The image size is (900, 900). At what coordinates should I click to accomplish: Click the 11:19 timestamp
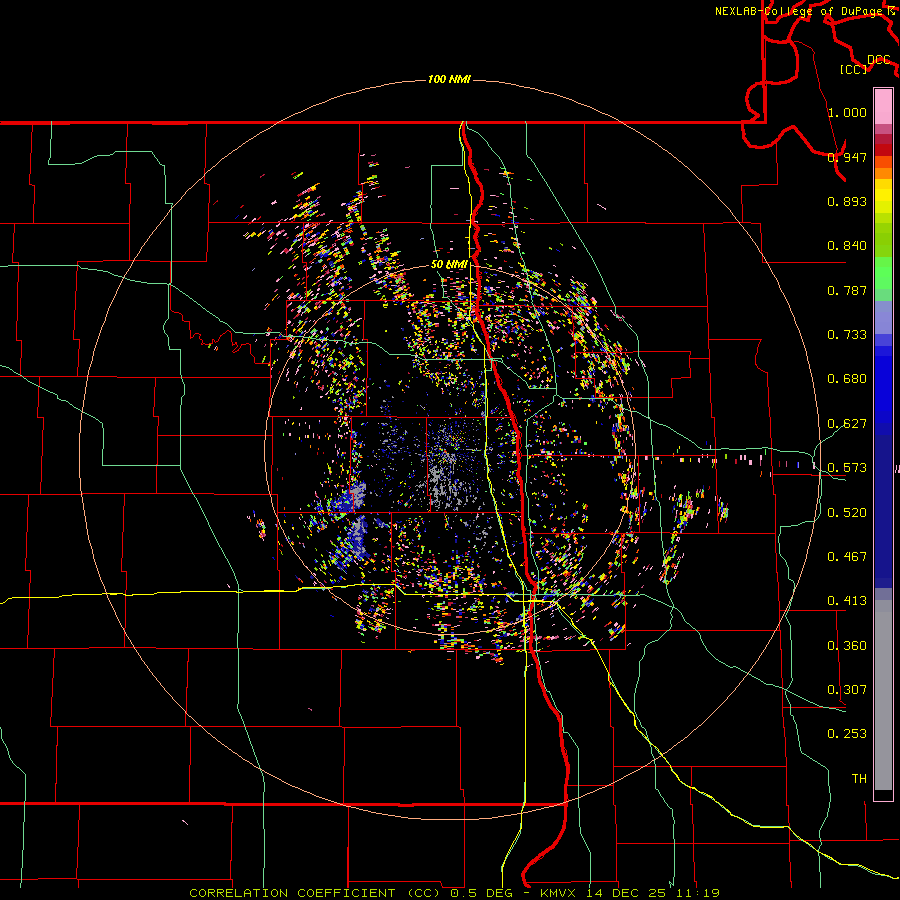698,893
